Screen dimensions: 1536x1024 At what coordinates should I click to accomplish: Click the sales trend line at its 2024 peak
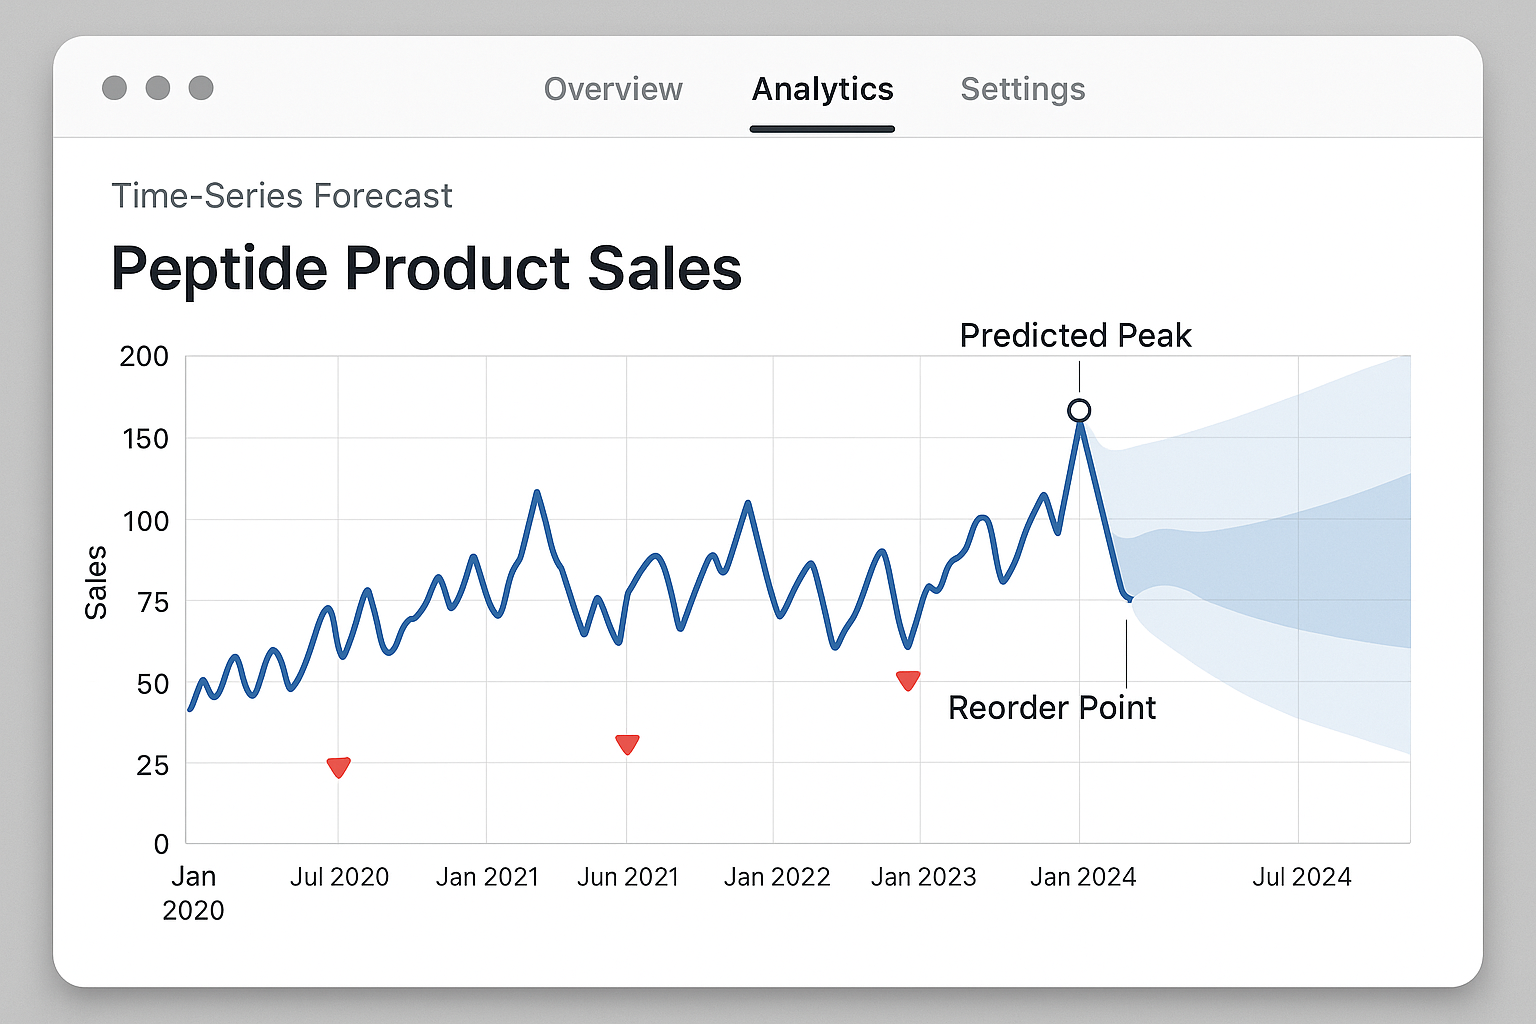pos(1078,425)
